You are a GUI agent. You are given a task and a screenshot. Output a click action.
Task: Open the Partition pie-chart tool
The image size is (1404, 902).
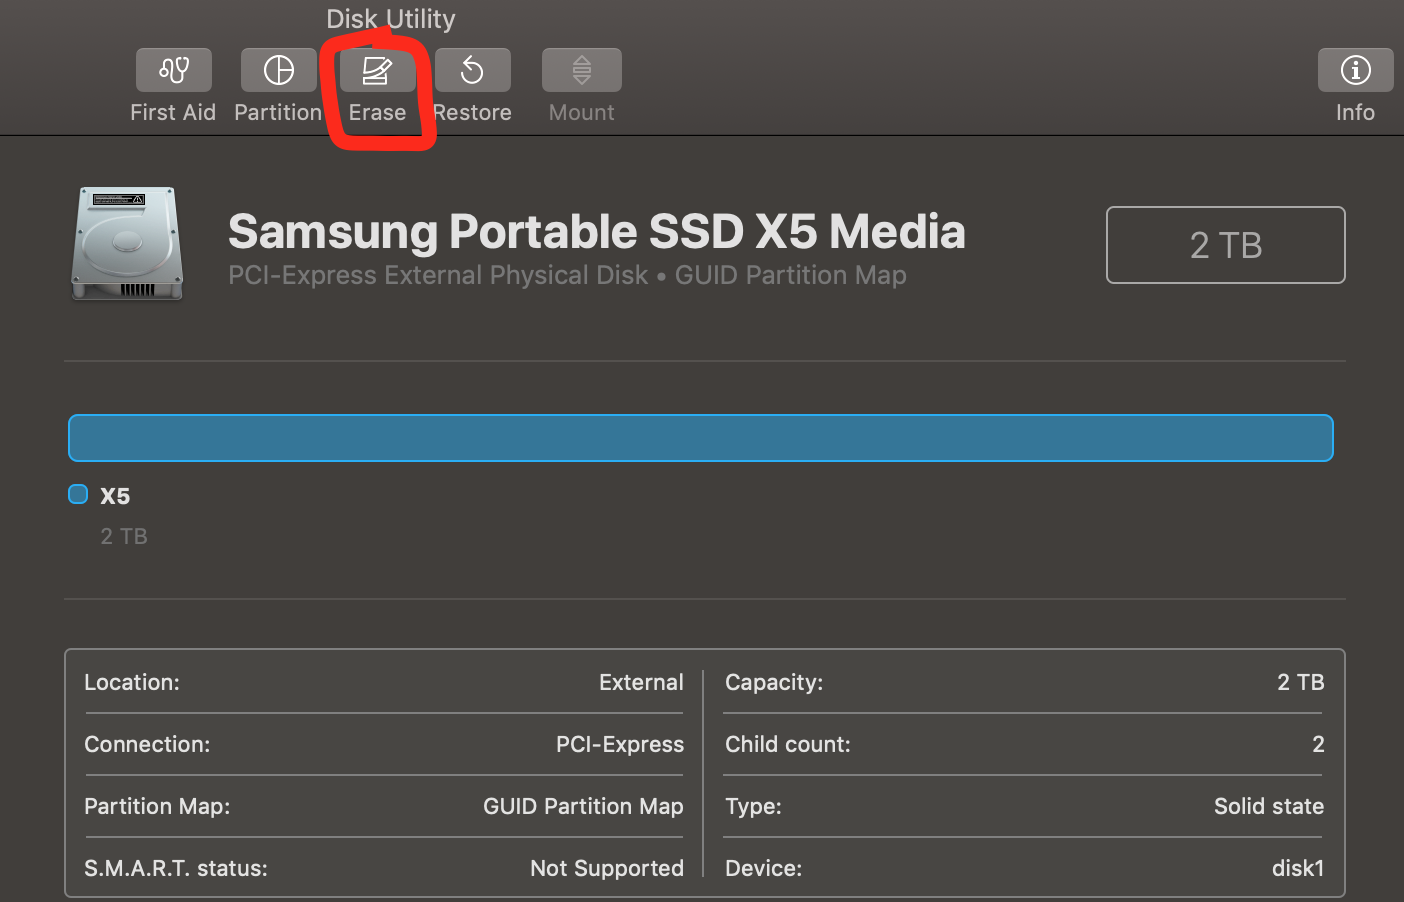pos(278,70)
